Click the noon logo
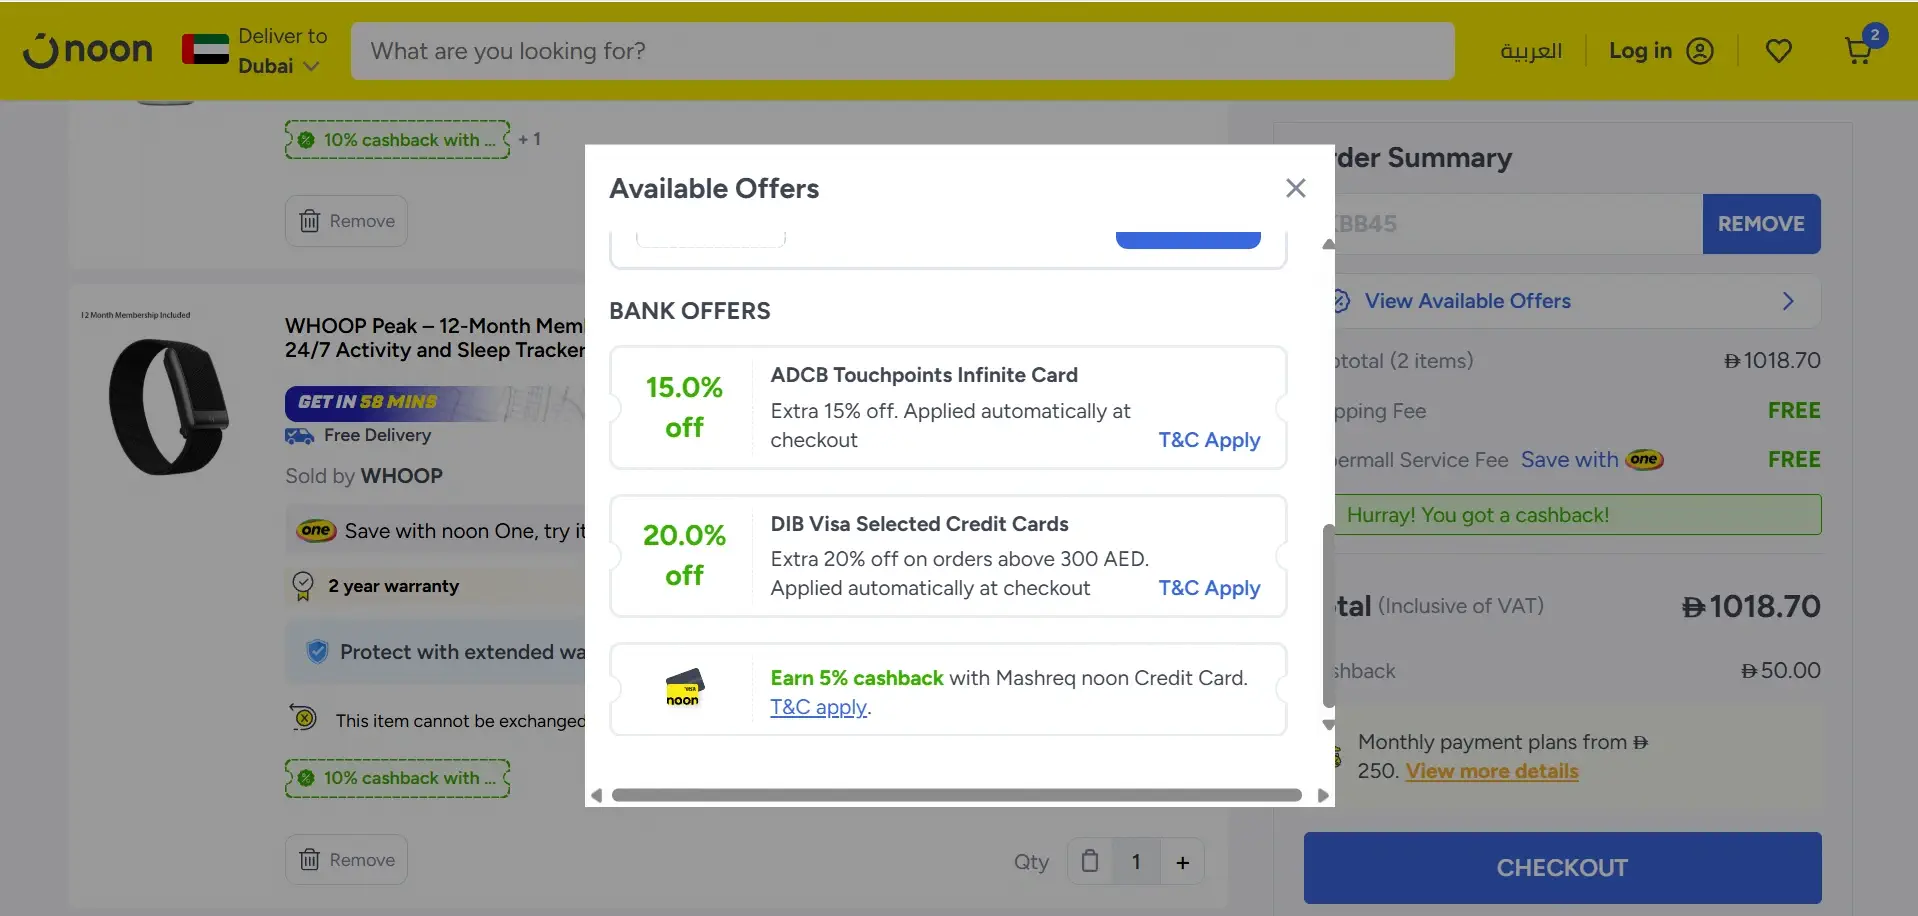Image resolution: width=1918 pixels, height=916 pixels. (88, 50)
